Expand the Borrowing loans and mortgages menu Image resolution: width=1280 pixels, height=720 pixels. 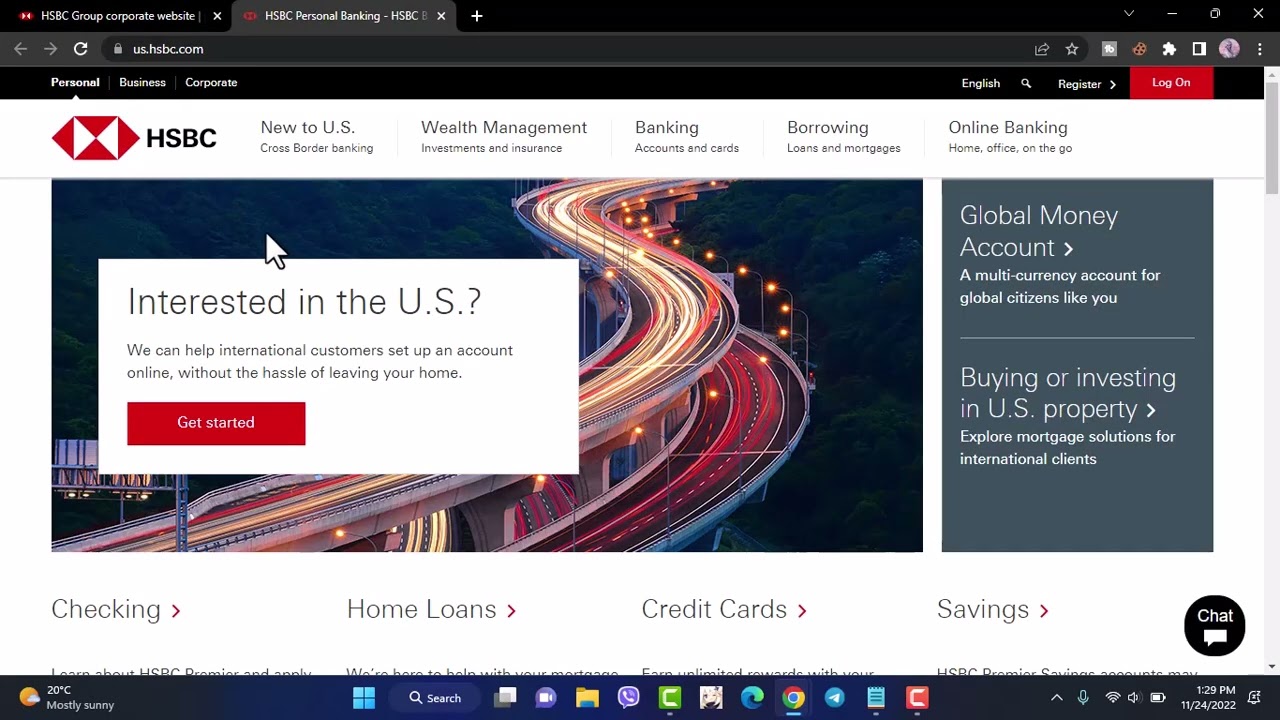pyautogui.click(x=844, y=137)
